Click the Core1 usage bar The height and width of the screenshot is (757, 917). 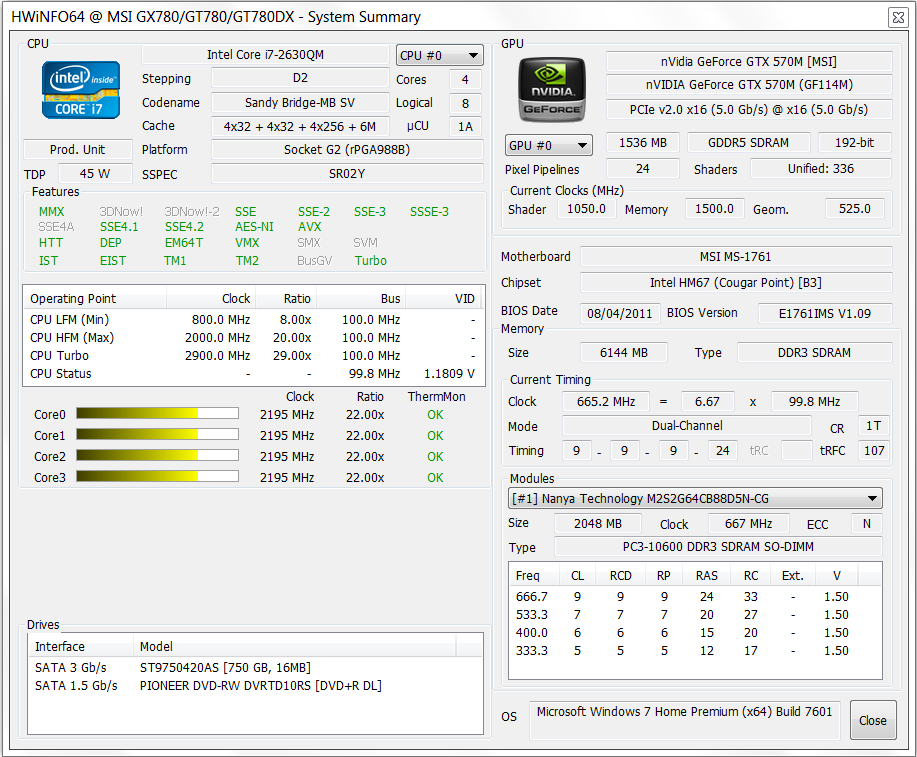coord(157,435)
